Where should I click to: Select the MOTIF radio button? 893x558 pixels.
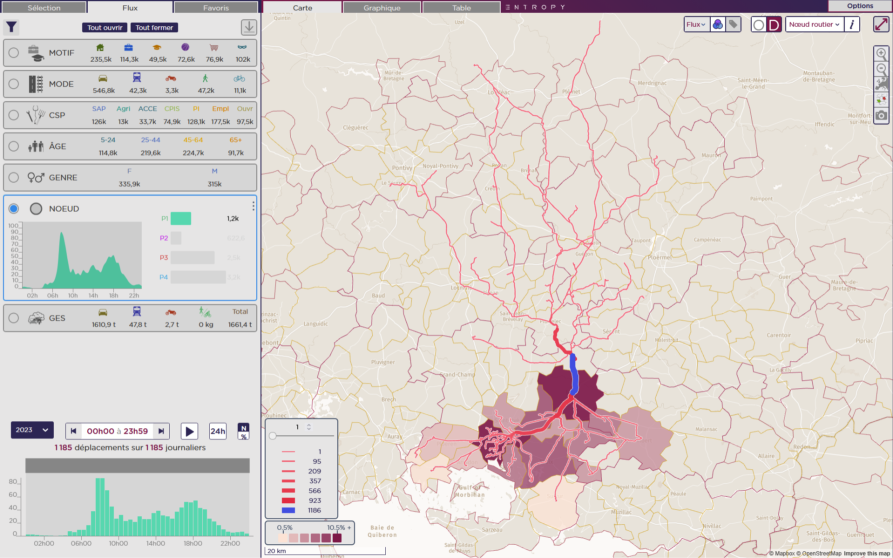point(14,53)
